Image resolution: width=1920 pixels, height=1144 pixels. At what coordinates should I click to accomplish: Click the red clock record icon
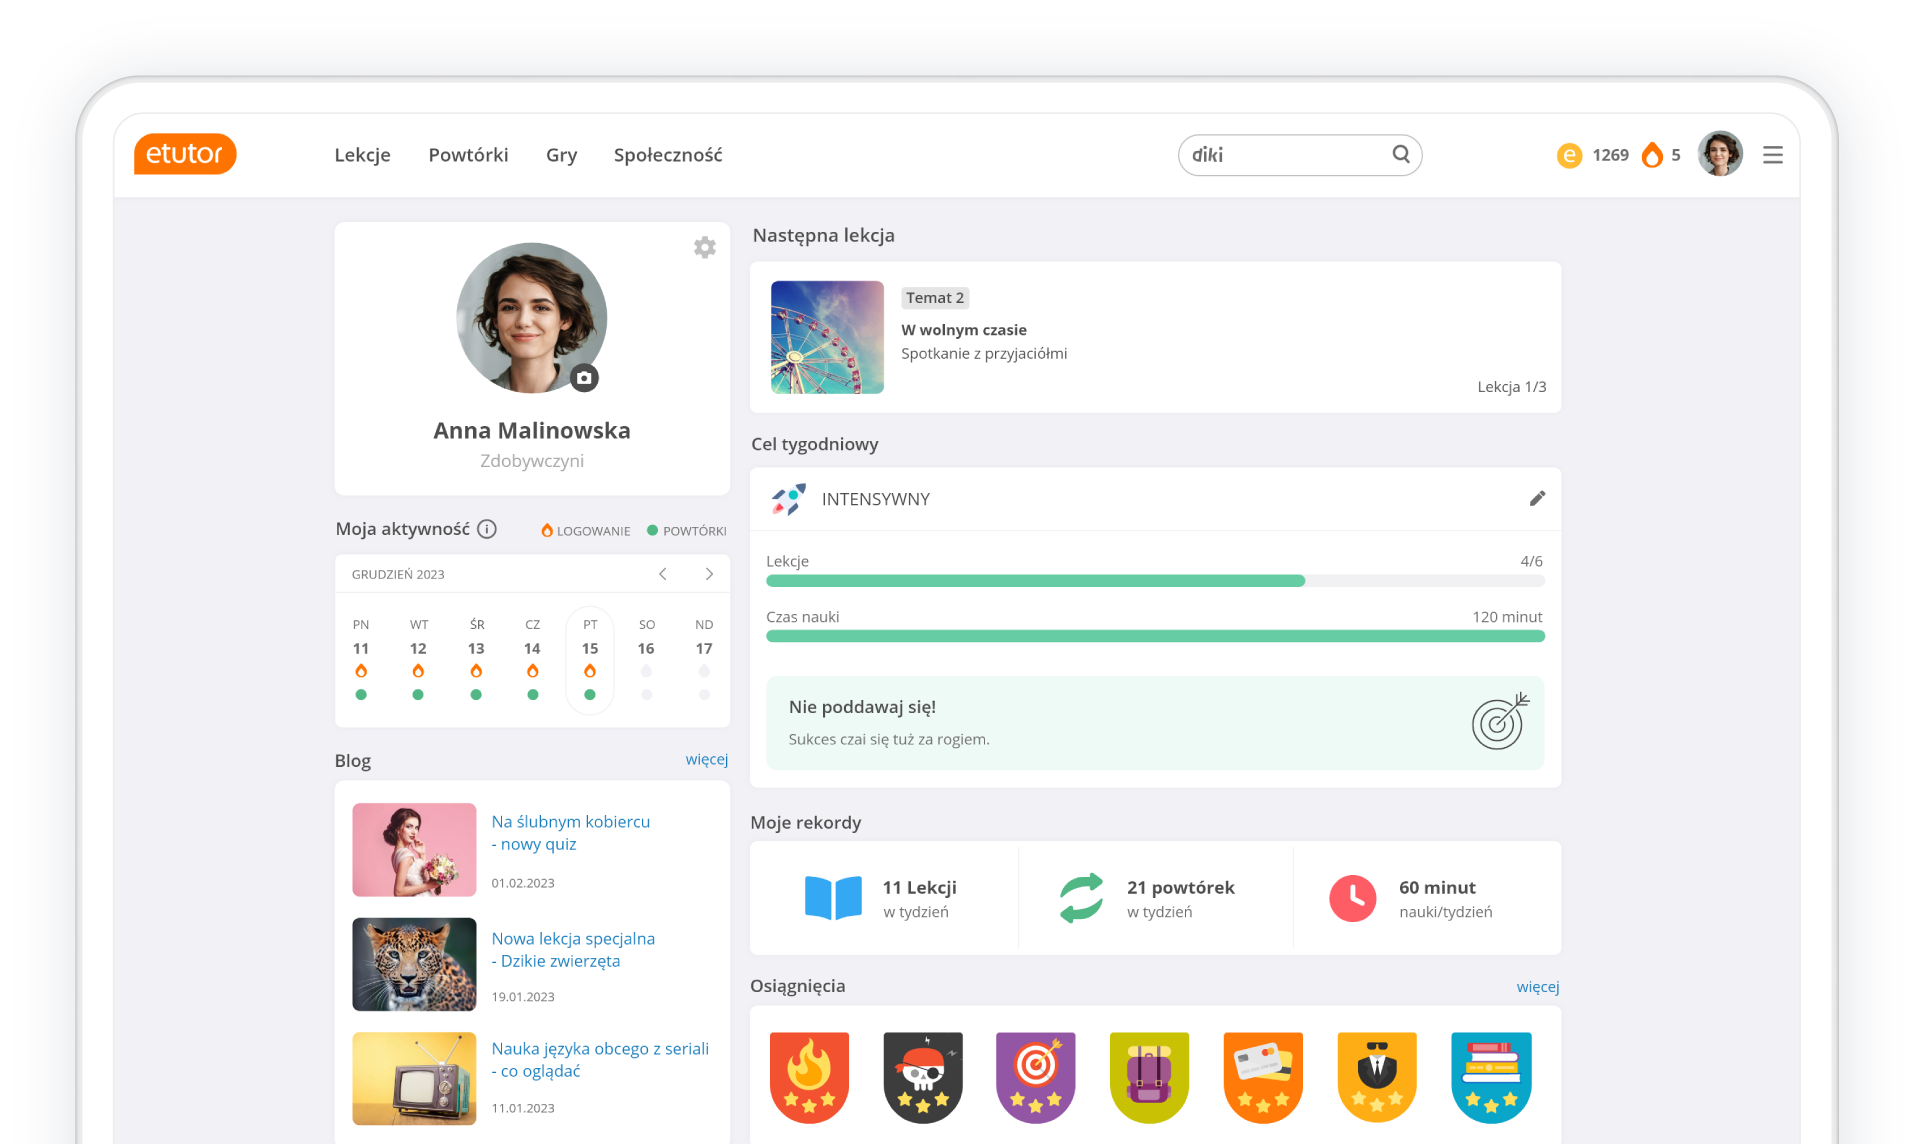tap(1352, 898)
